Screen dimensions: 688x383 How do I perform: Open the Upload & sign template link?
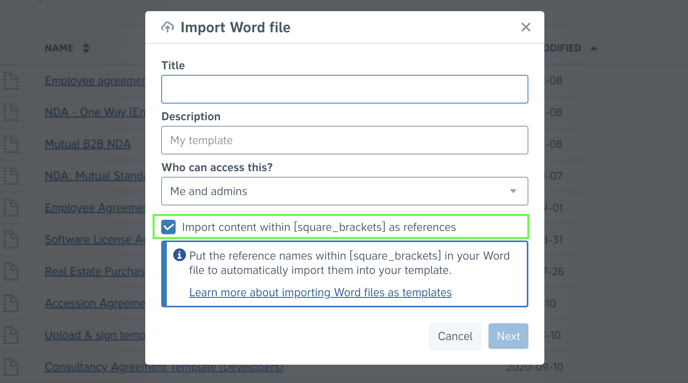95,335
